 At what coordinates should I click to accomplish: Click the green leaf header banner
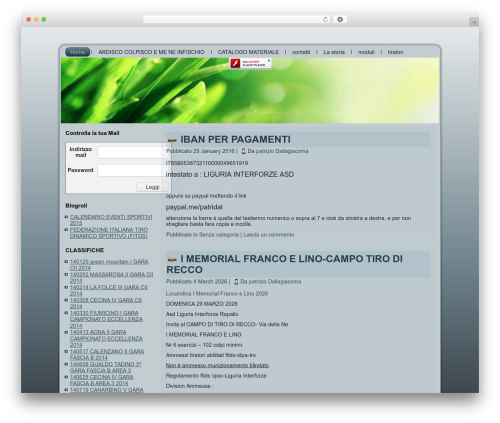(250, 91)
